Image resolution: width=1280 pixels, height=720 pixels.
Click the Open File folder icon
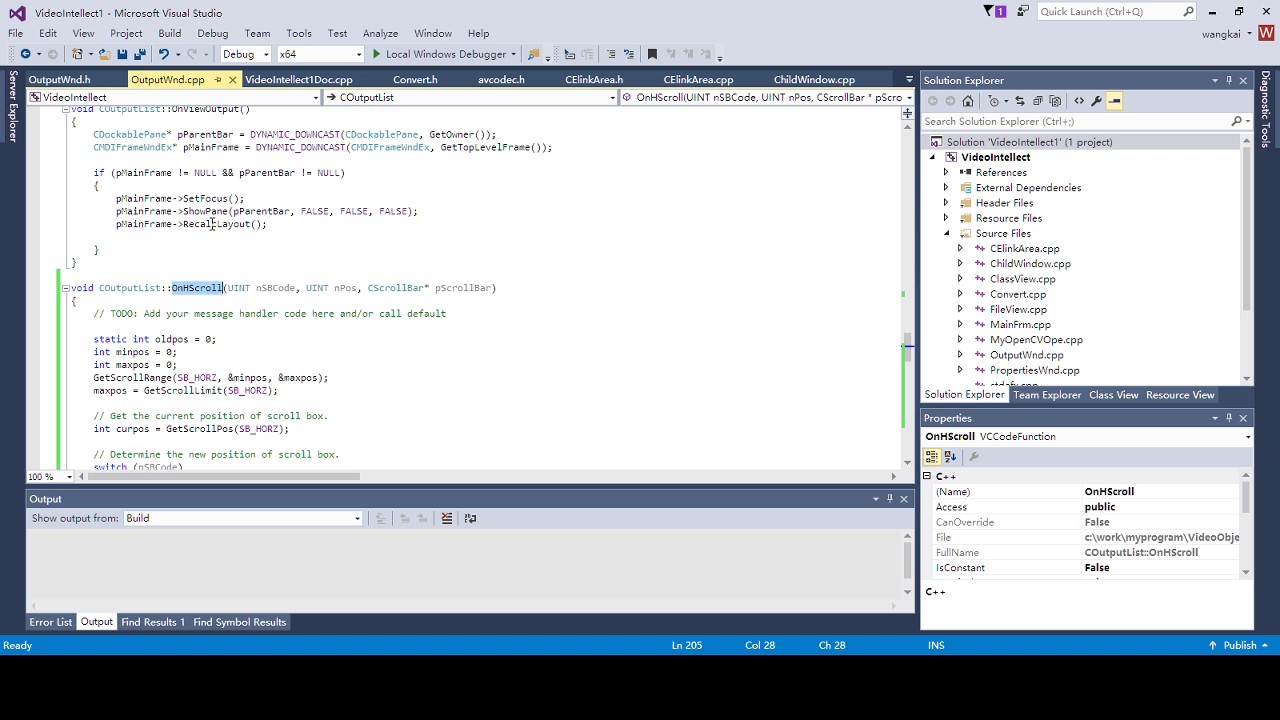coord(104,54)
